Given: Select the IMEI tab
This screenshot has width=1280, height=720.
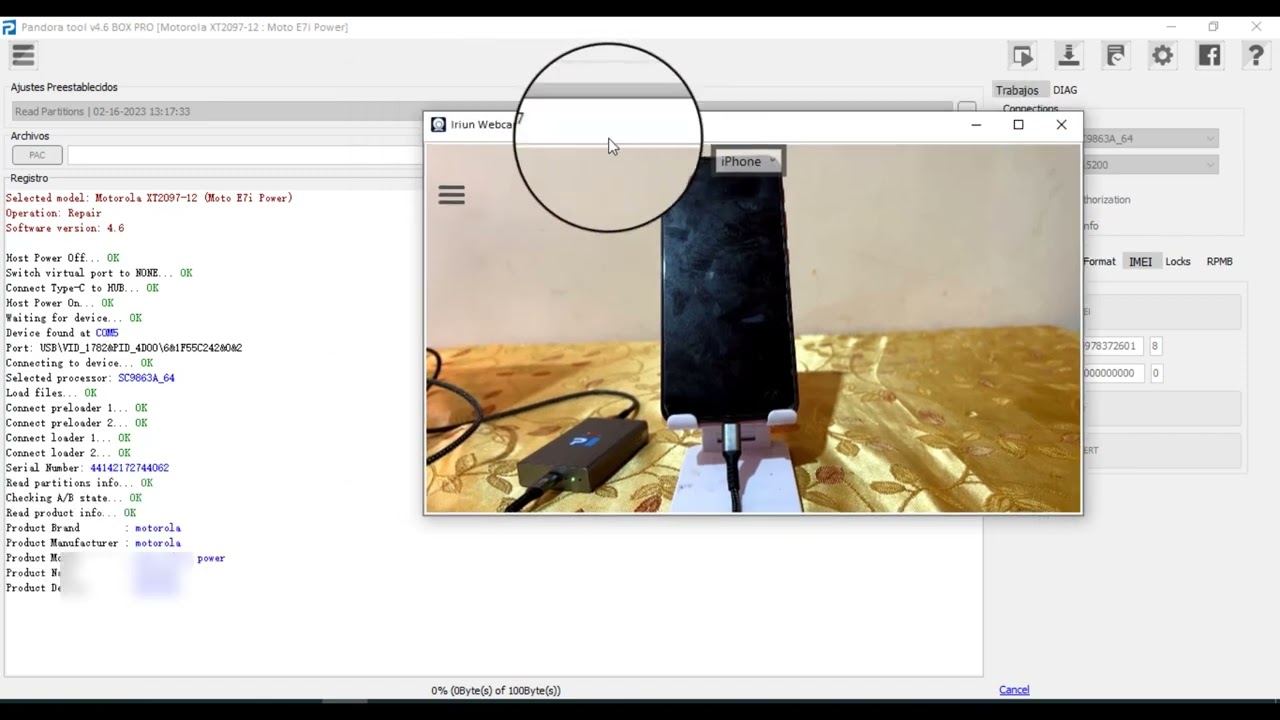Looking at the screenshot, I should click(x=1140, y=262).
